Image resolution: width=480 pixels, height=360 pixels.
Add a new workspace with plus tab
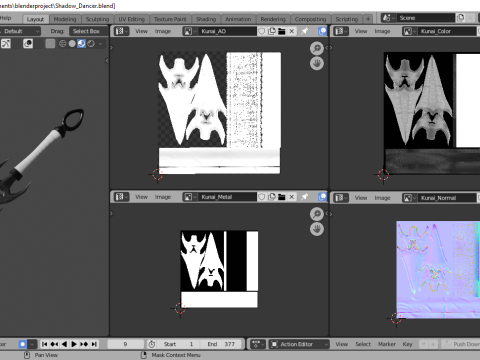(x=368, y=19)
